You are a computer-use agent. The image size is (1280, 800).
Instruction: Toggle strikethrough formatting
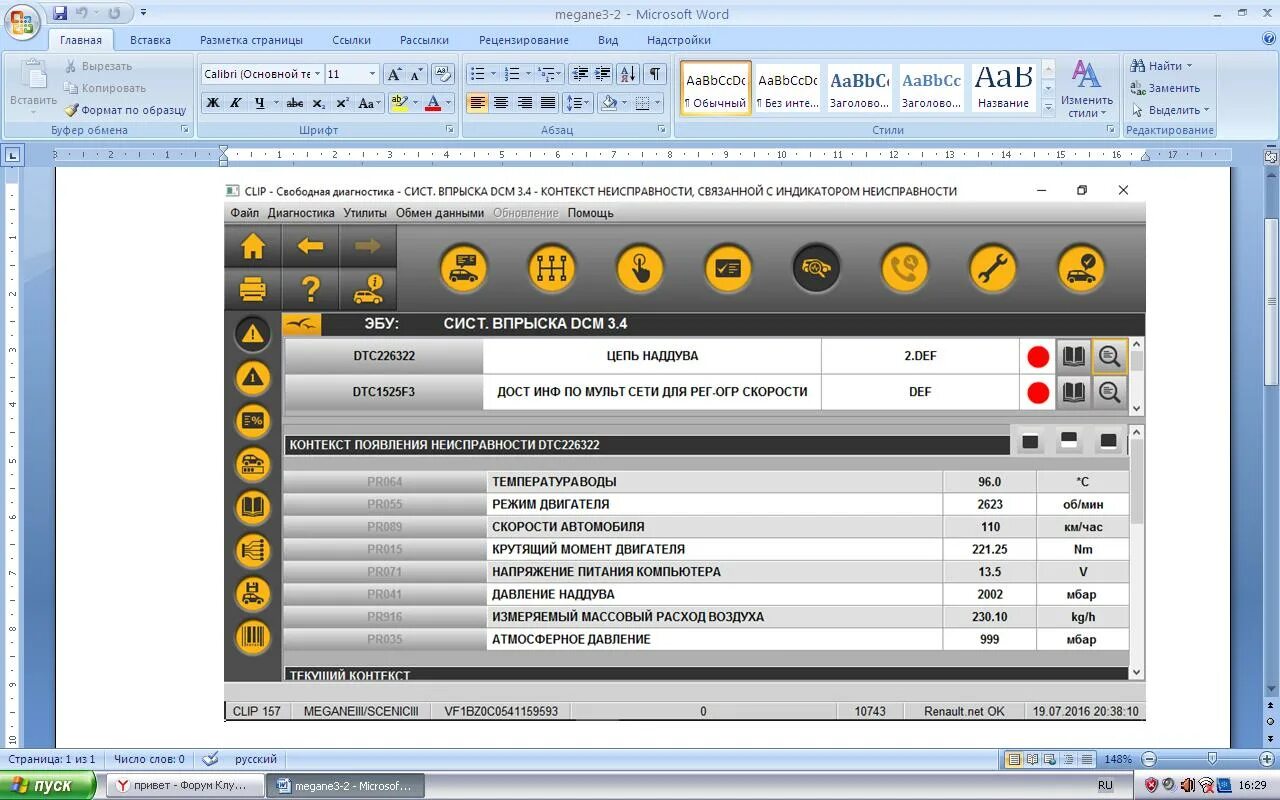295,103
